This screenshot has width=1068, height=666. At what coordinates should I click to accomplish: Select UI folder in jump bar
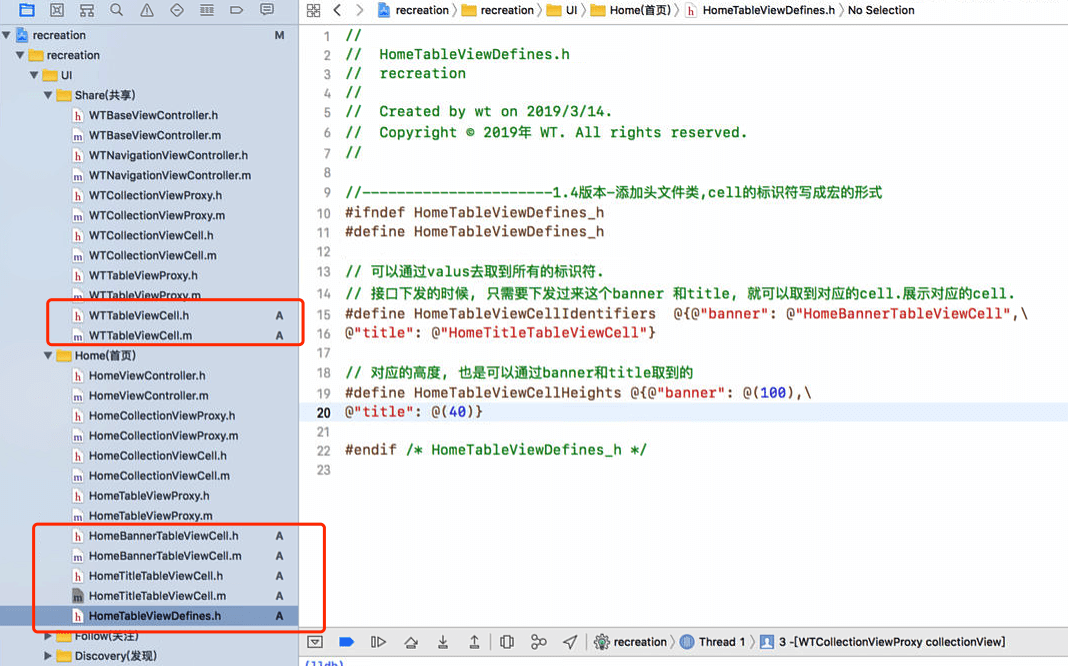coord(563,10)
